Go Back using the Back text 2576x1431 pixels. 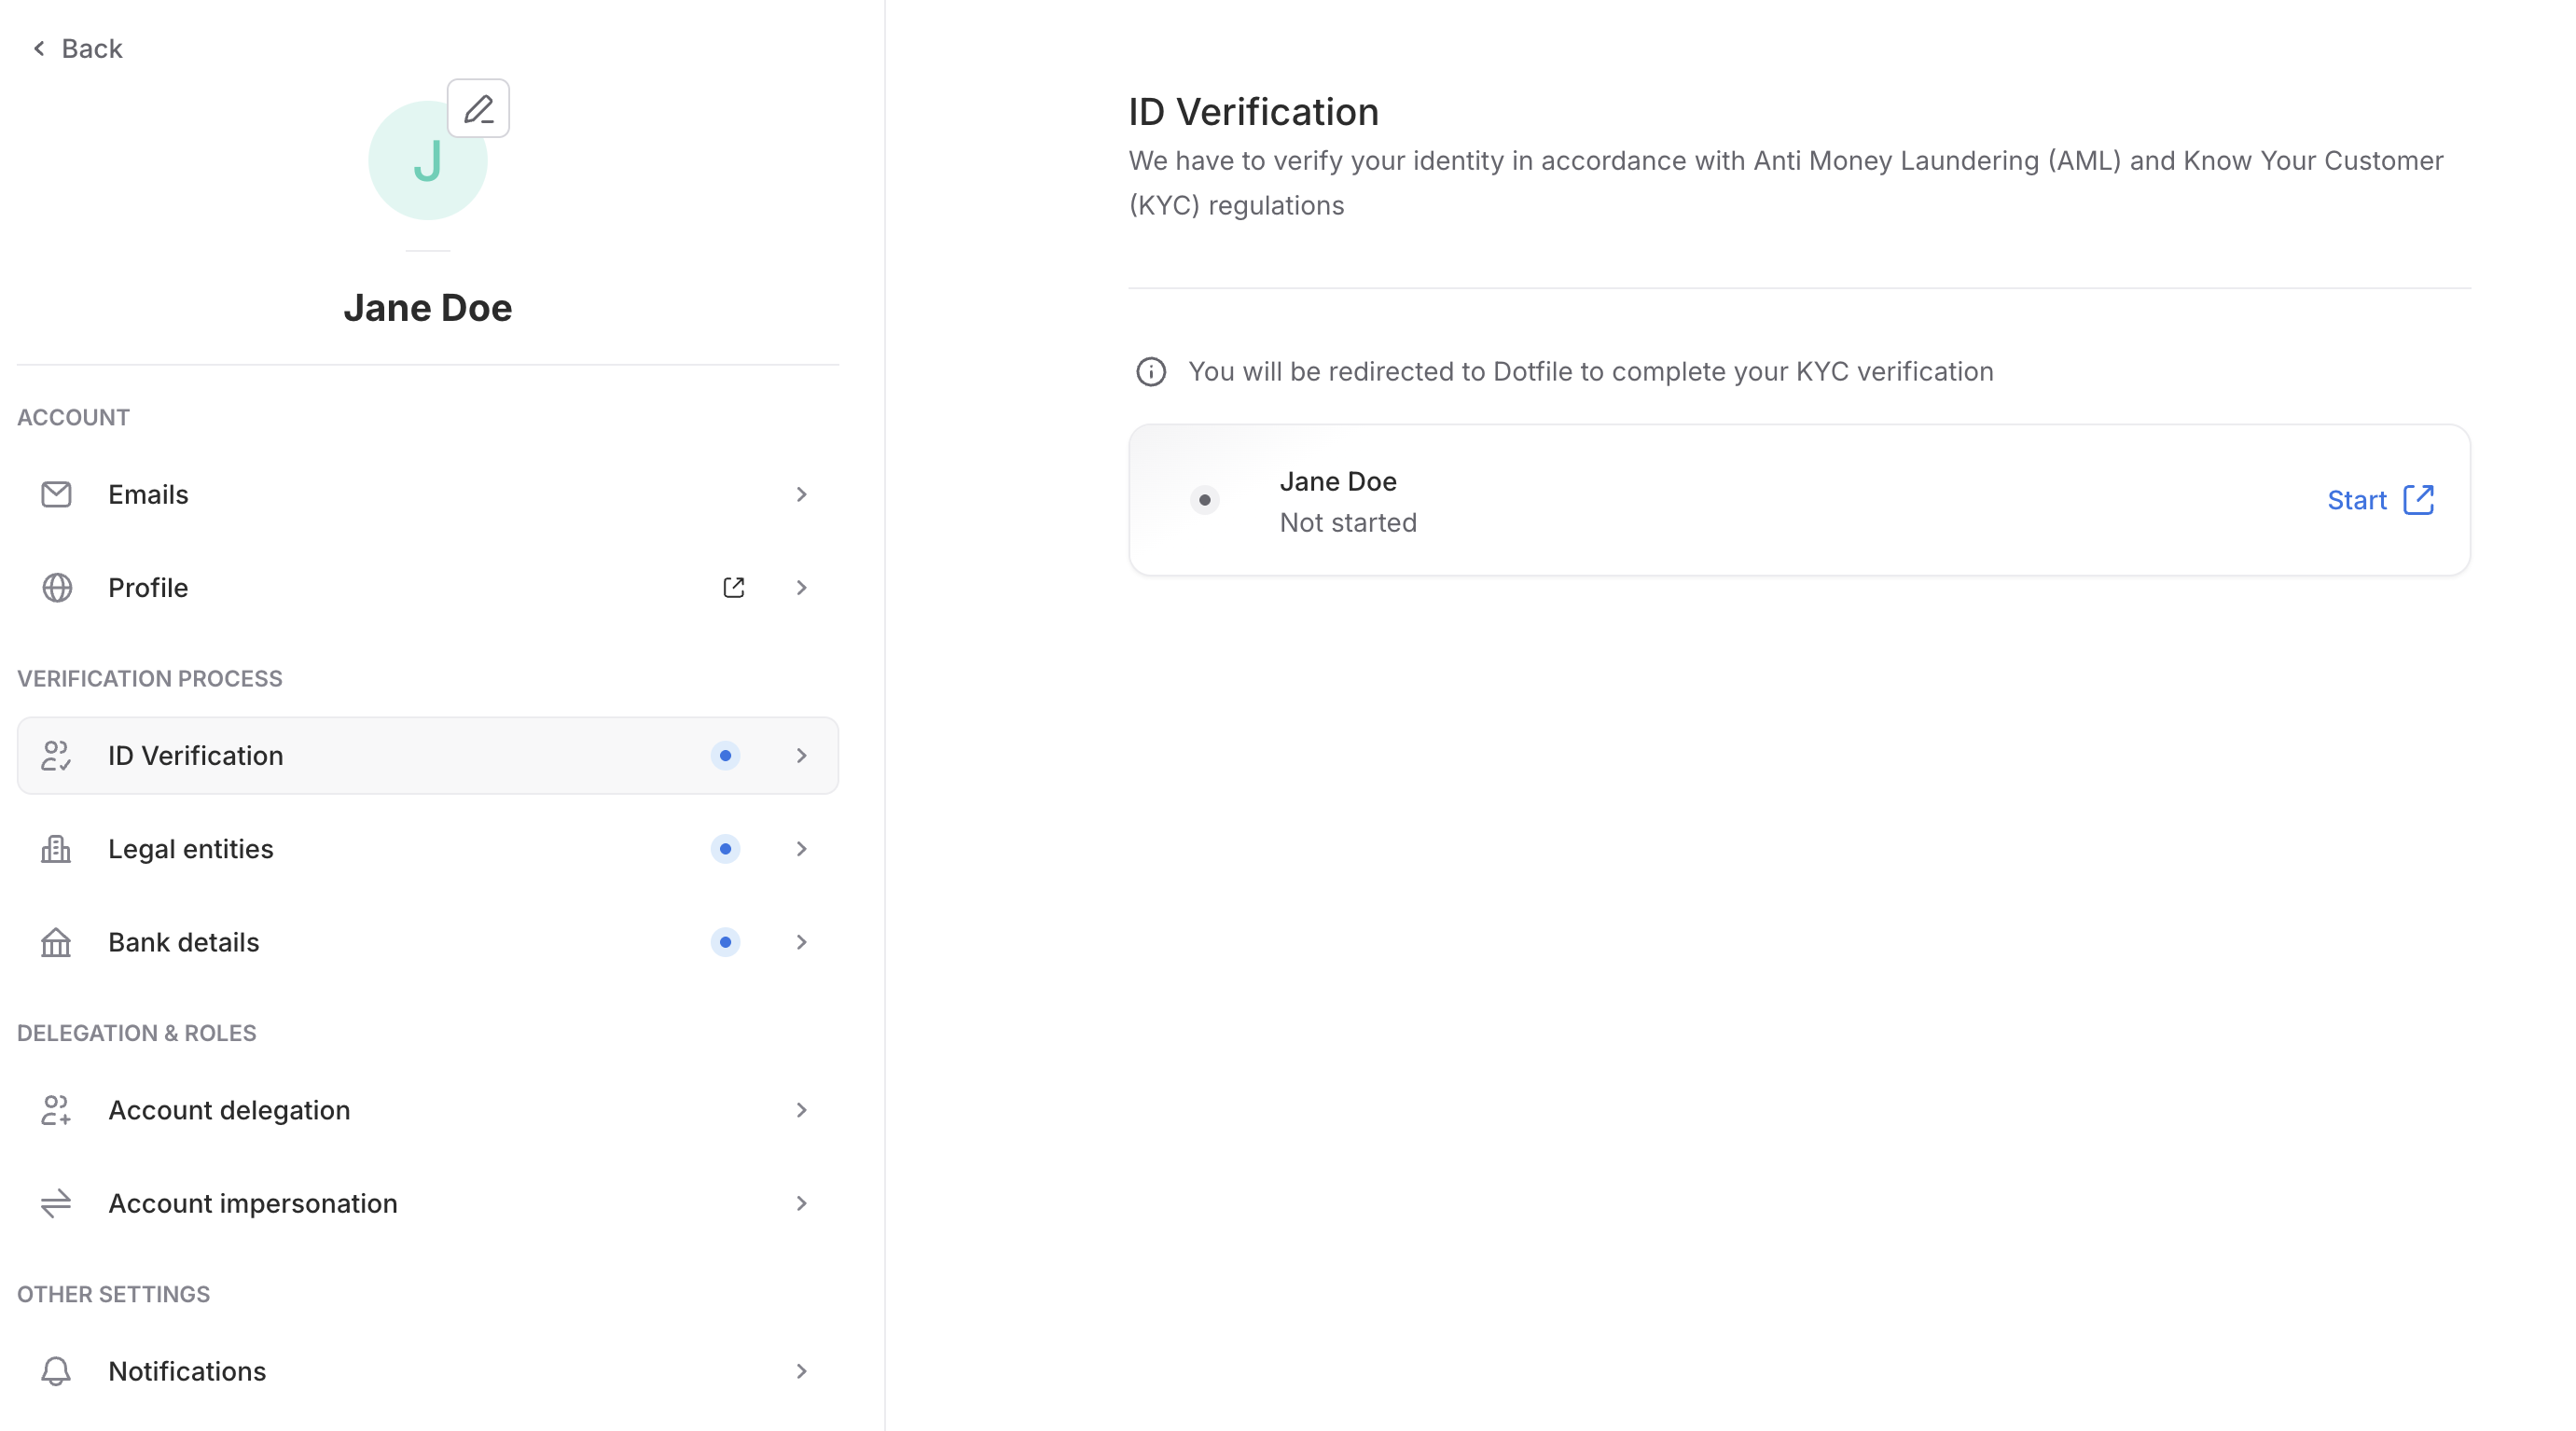click(92, 48)
